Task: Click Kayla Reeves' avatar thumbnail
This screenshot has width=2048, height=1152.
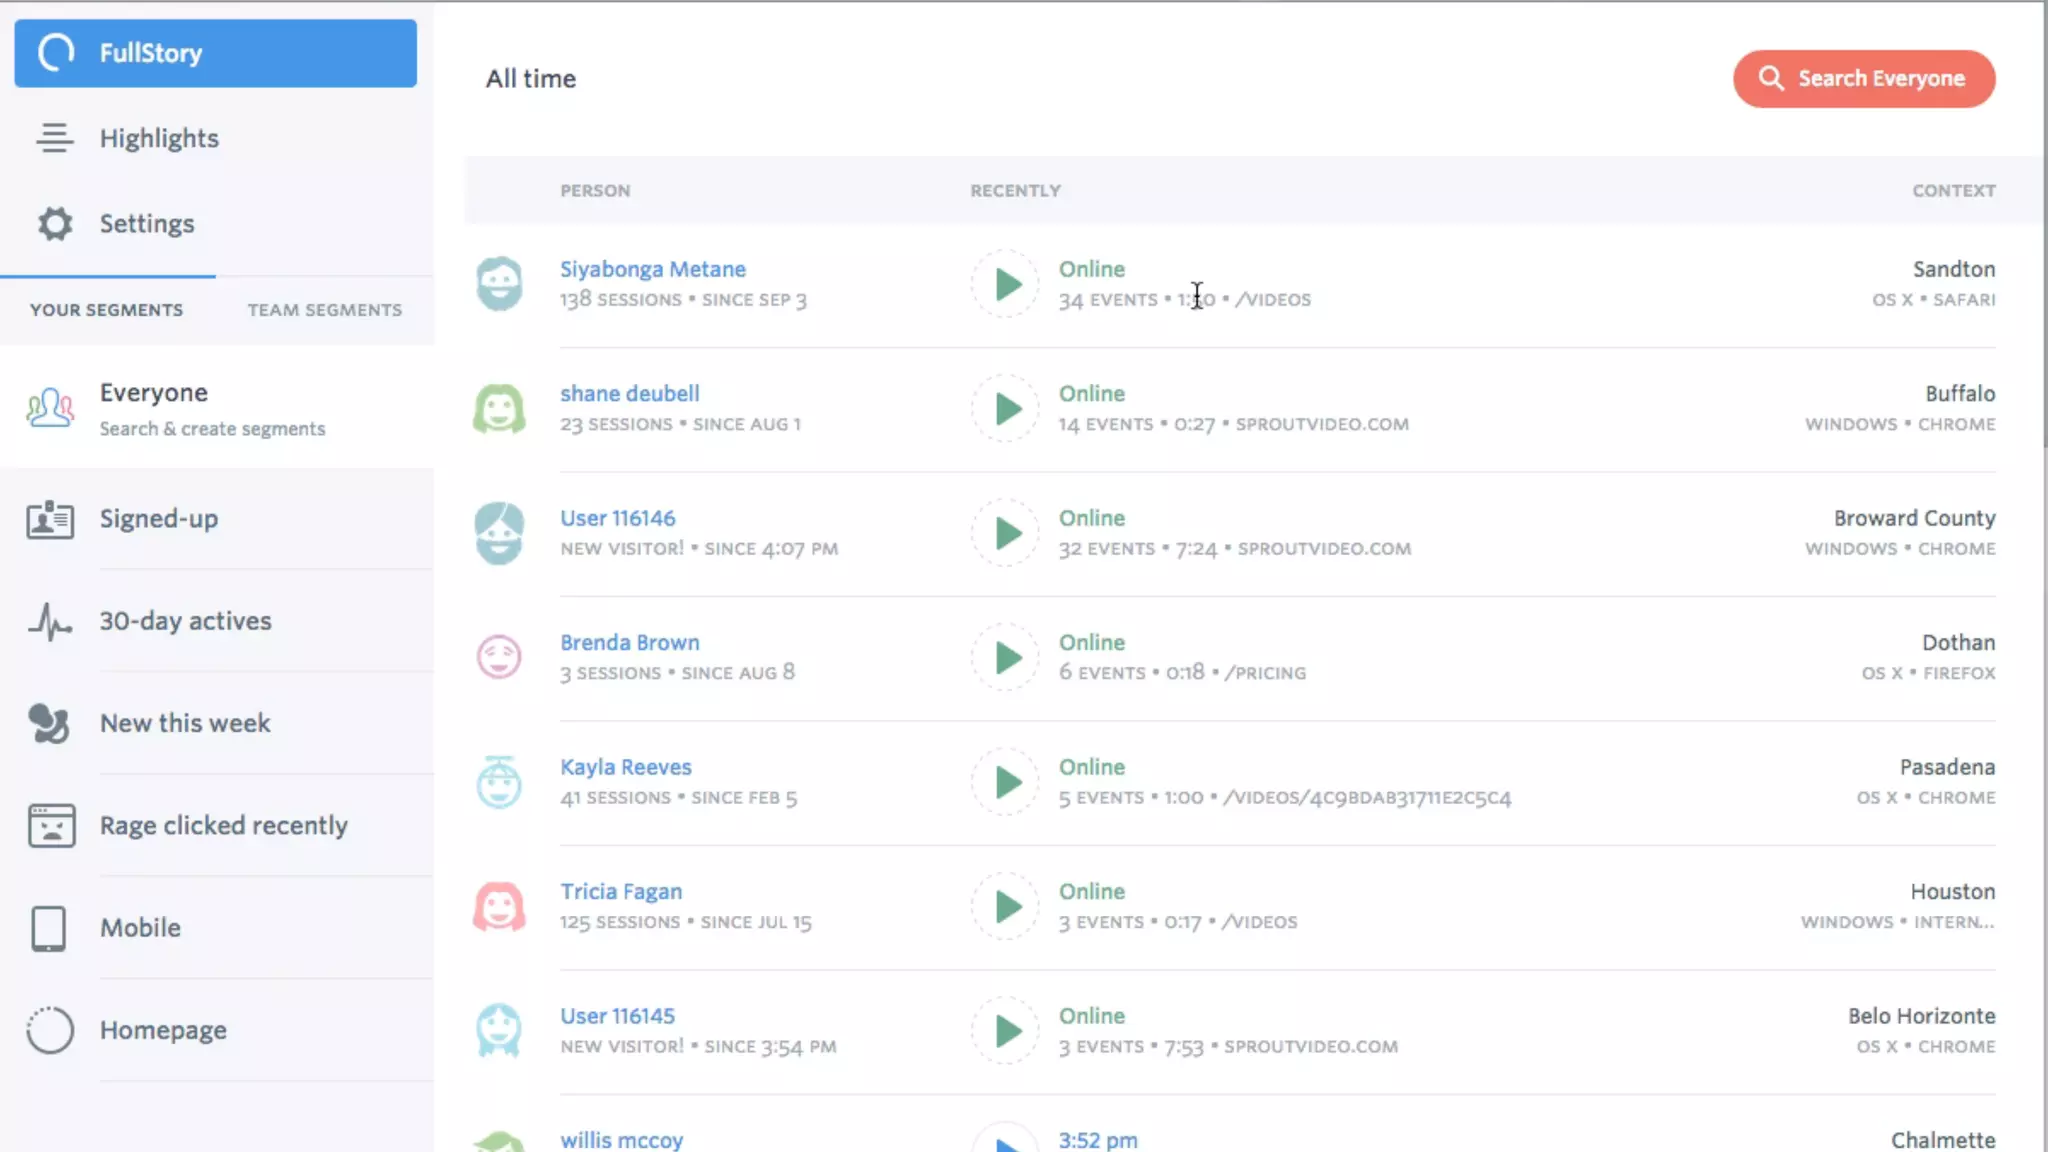Action: click(498, 782)
